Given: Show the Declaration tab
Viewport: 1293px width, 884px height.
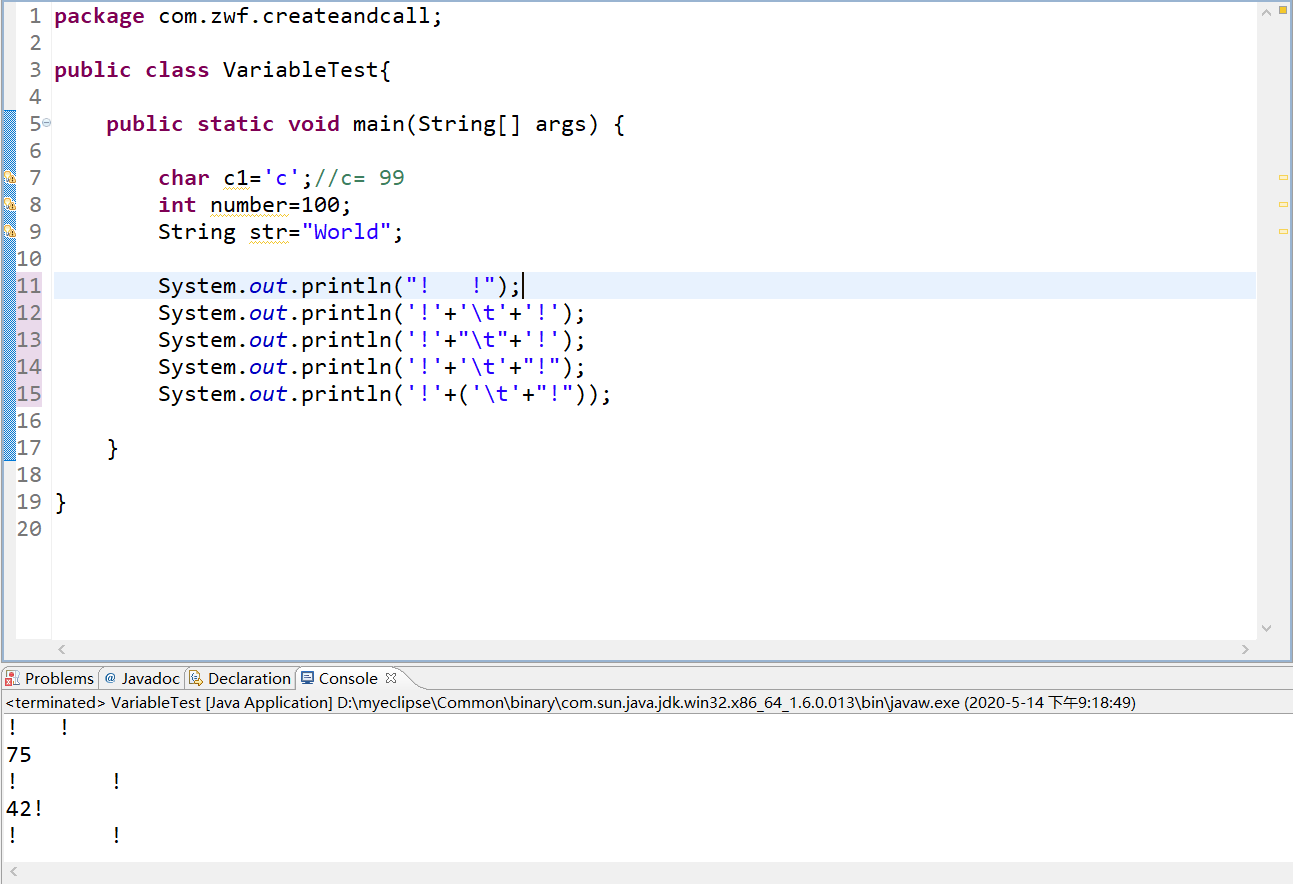Looking at the screenshot, I should [240, 678].
